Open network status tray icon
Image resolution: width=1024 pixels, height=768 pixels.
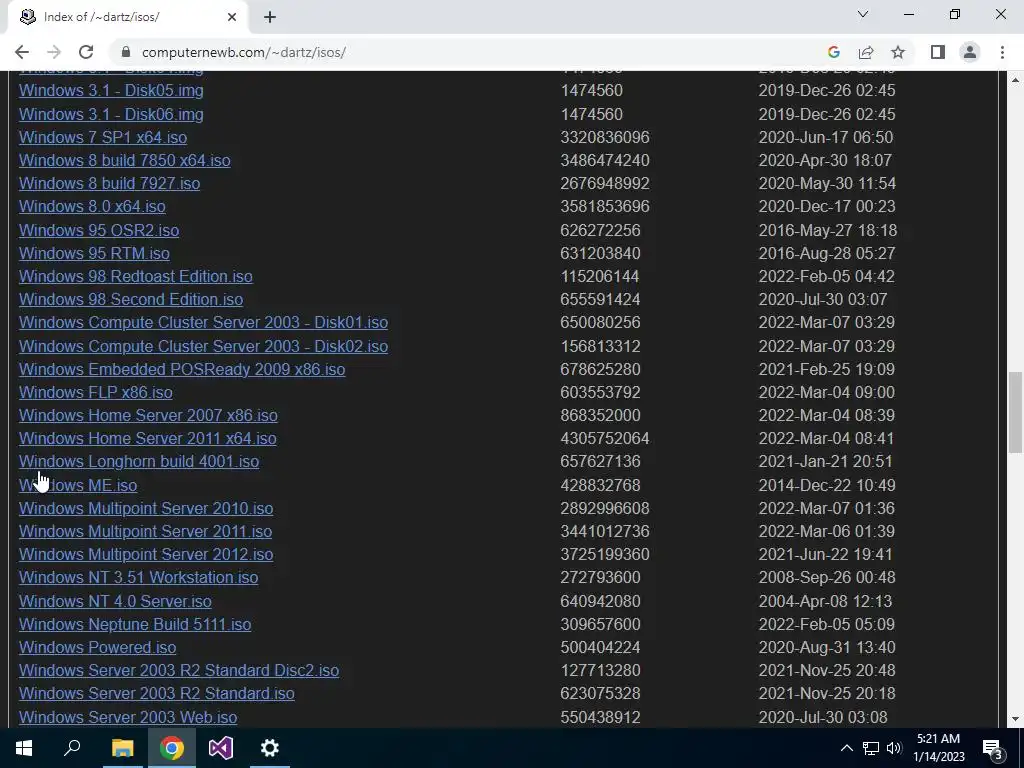[871, 748]
